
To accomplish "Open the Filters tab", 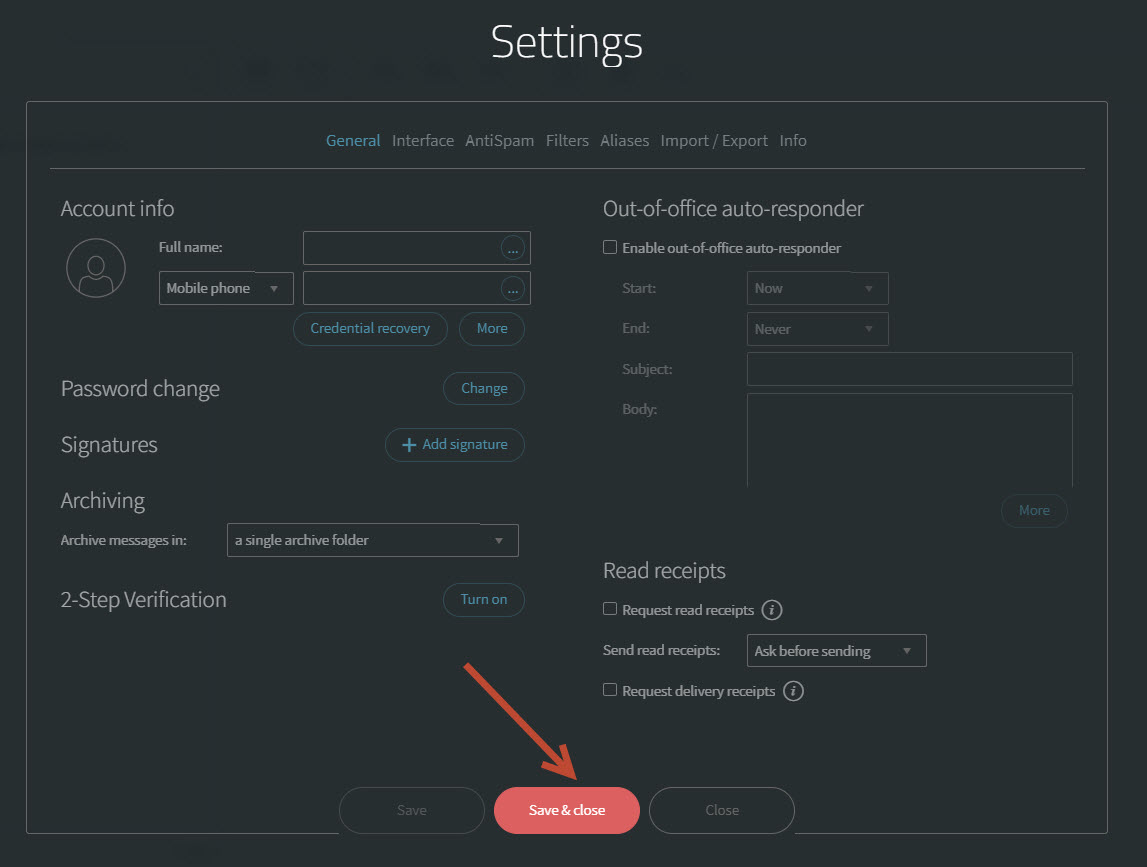I will [567, 141].
